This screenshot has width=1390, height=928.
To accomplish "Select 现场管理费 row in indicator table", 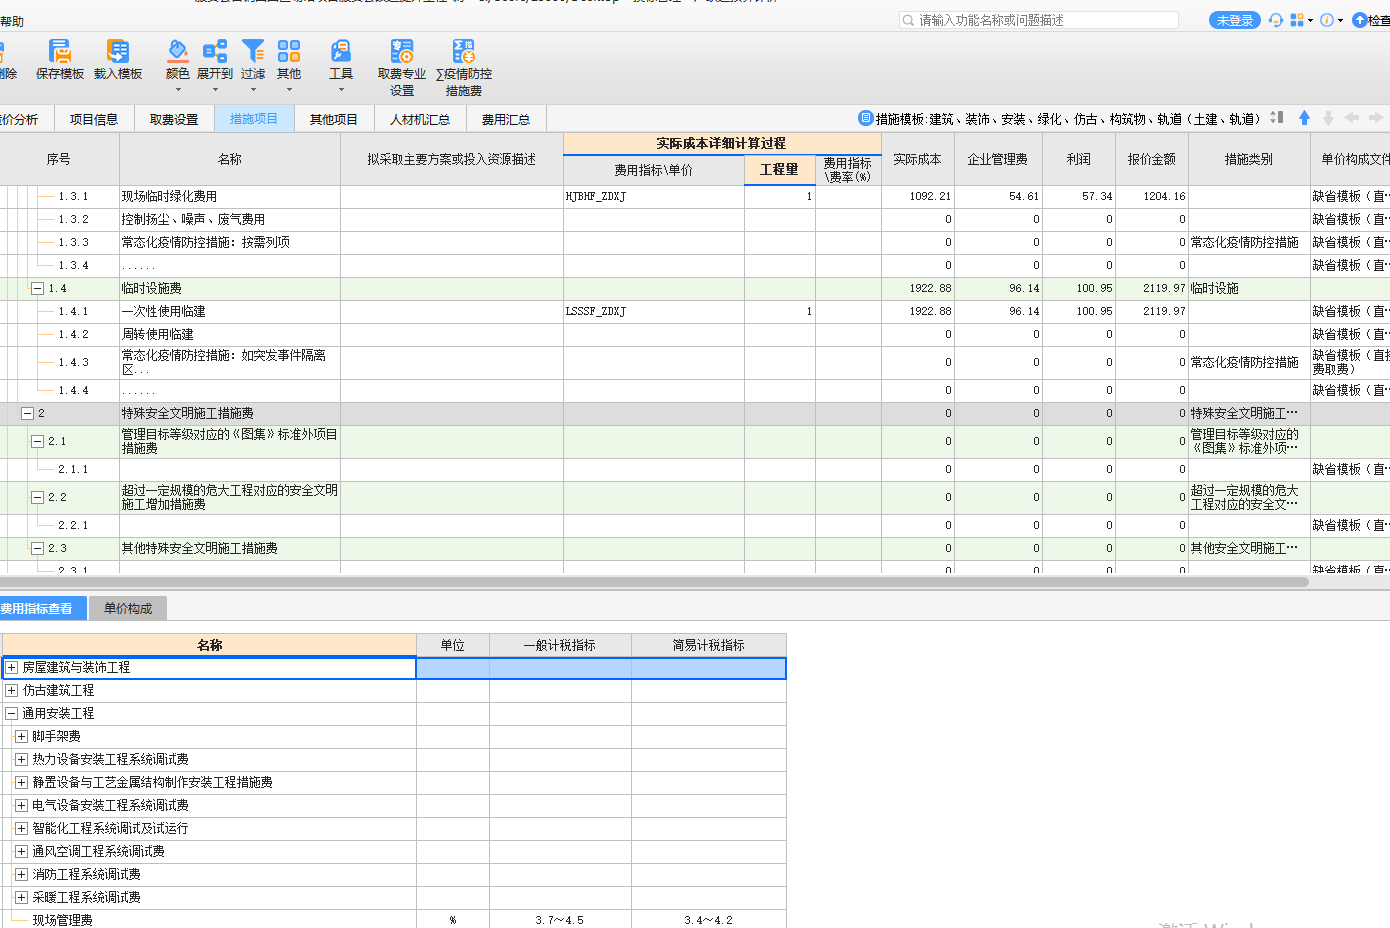I will pyautogui.click(x=394, y=920).
